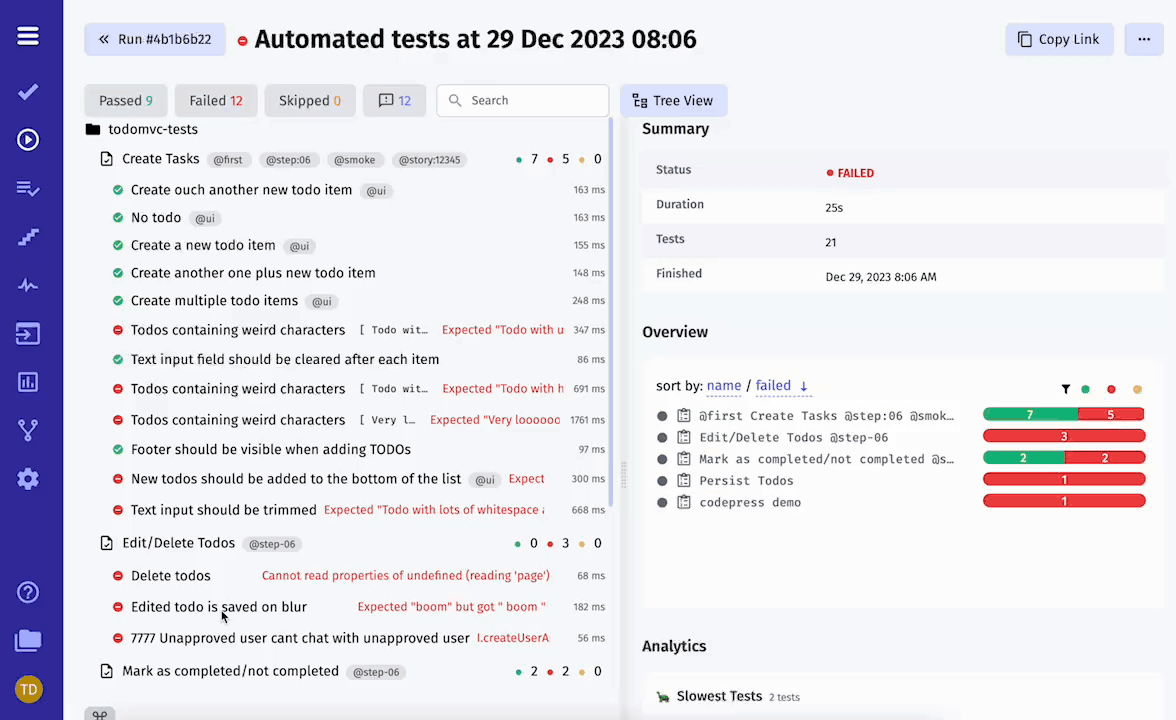Click the yellow skipped filter dot in Overview
1176x720 pixels.
click(1137, 389)
